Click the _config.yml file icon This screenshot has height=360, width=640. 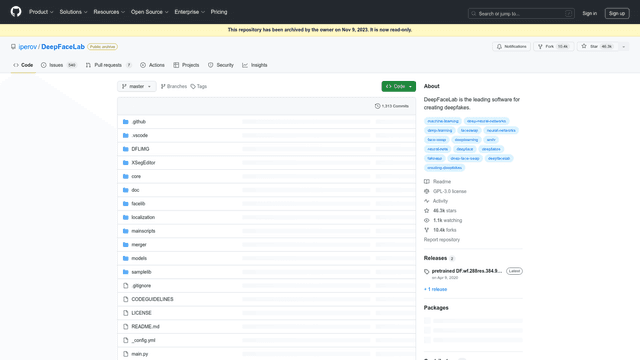[126, 340]
